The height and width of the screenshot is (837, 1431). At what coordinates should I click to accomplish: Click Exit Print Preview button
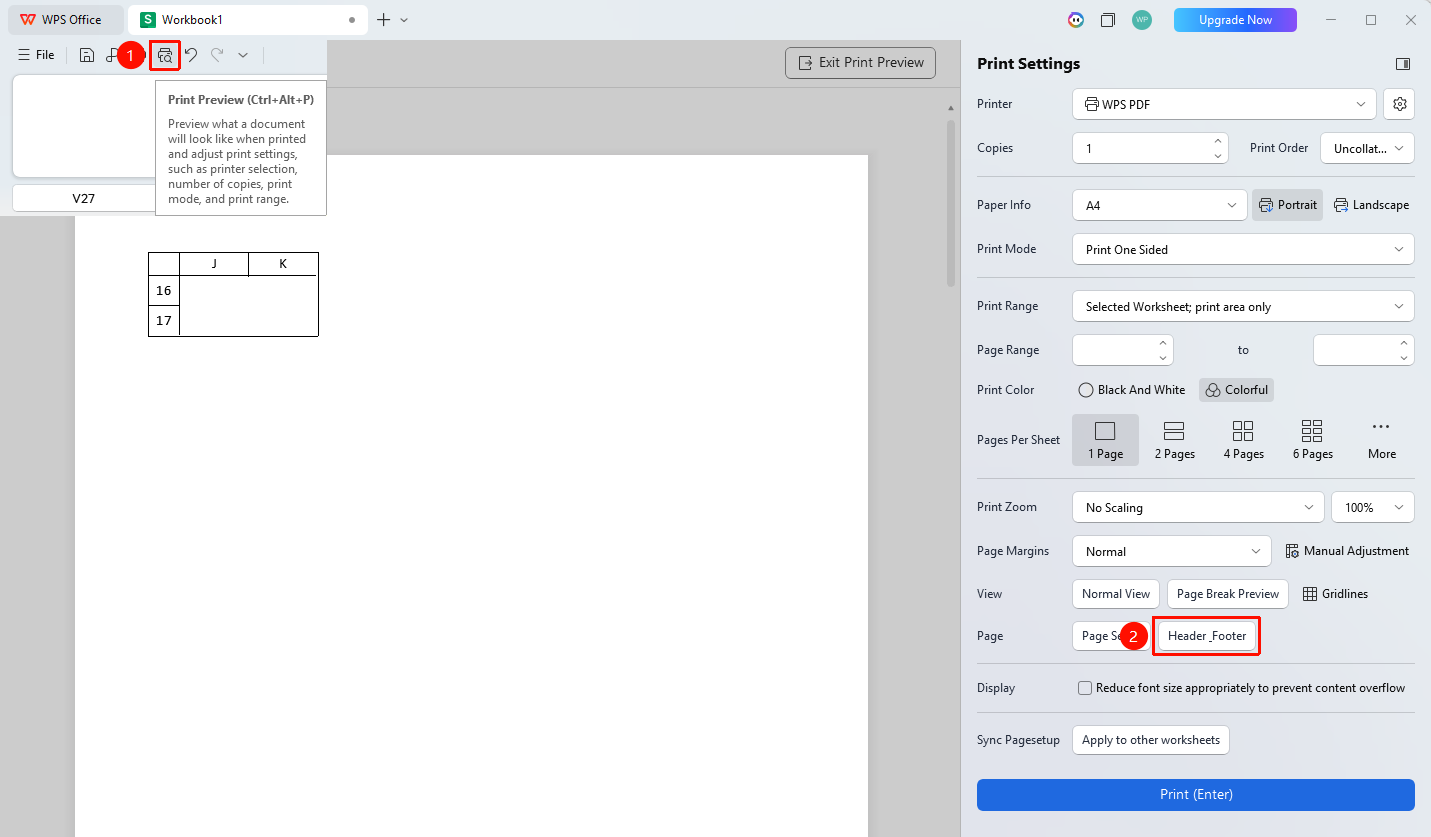pyautogui.click(x=861, y=62)
